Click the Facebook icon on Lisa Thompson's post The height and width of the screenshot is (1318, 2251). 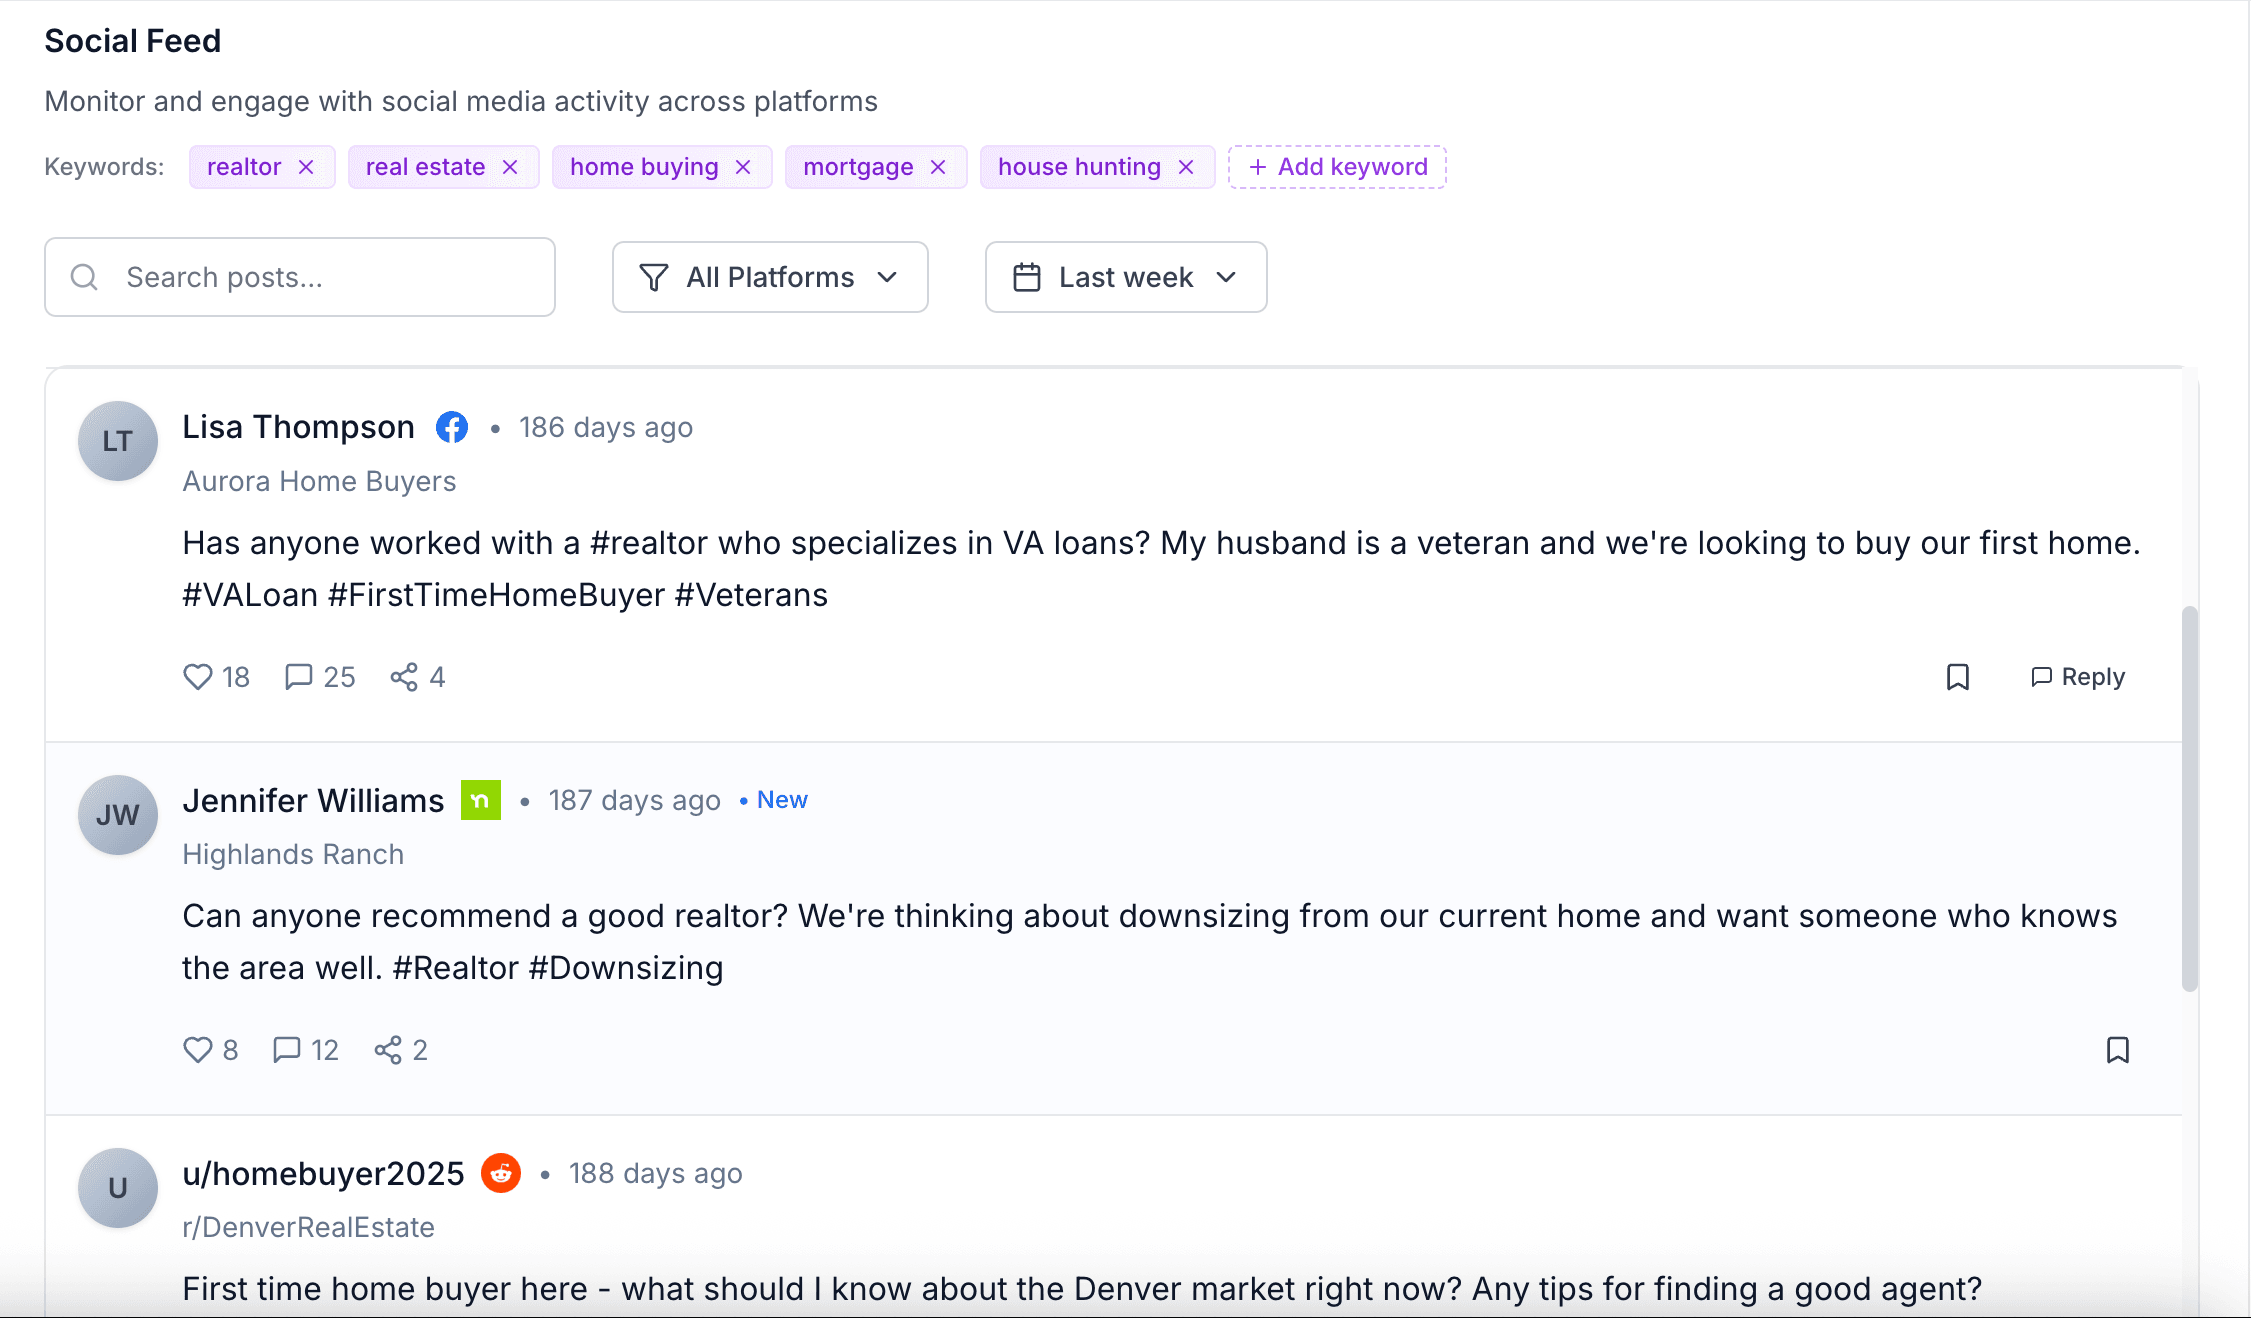point(452,427)
